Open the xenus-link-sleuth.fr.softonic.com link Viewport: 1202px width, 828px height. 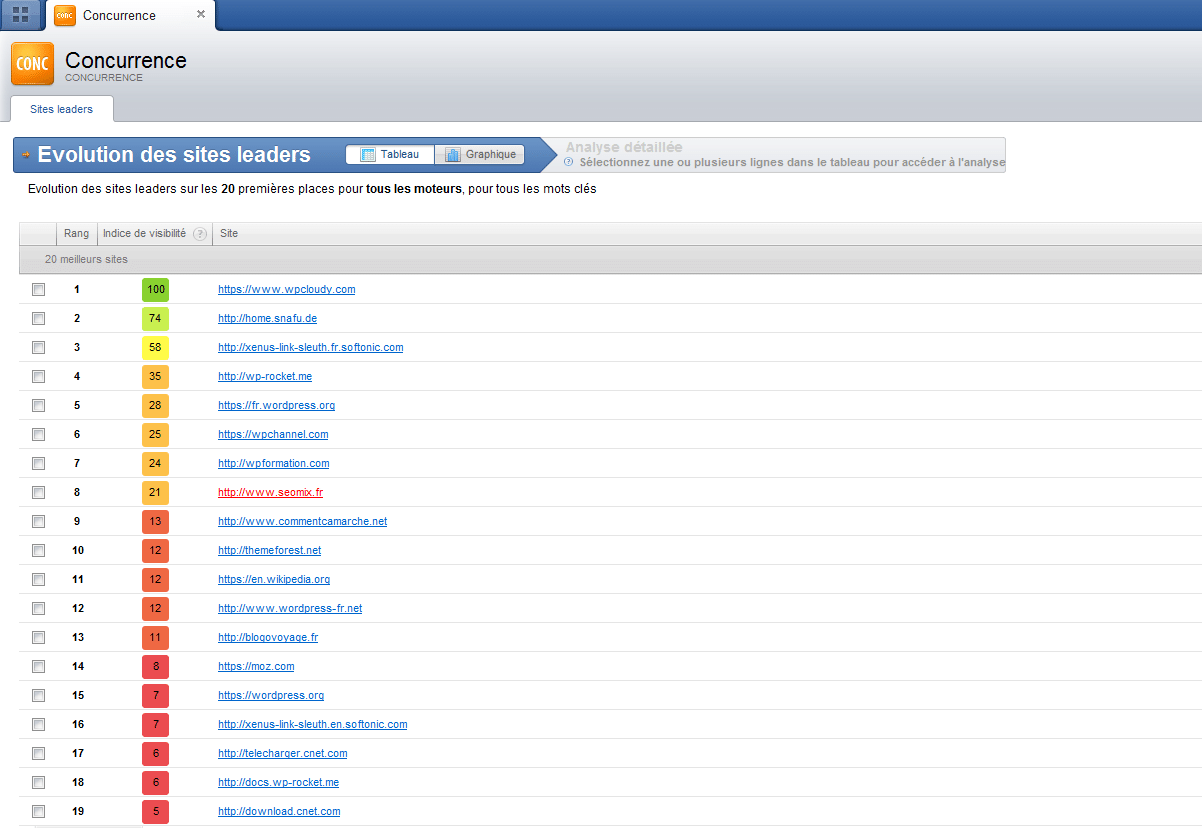(x=311, y=347)
